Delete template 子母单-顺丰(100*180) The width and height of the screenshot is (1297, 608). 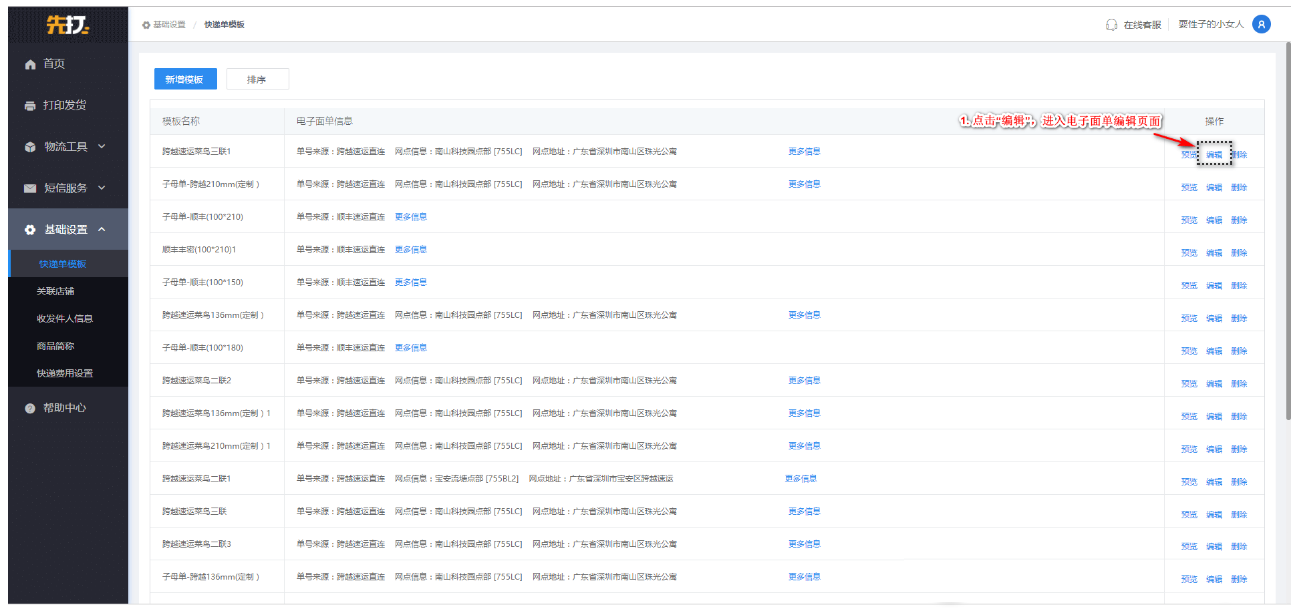[x=1239, y=351]
